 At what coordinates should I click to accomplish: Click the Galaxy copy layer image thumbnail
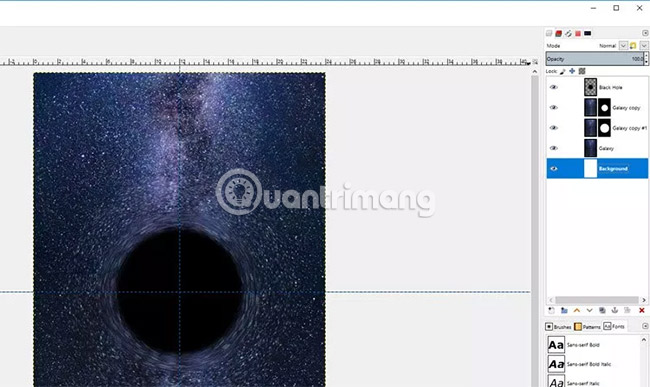point(590,107)
